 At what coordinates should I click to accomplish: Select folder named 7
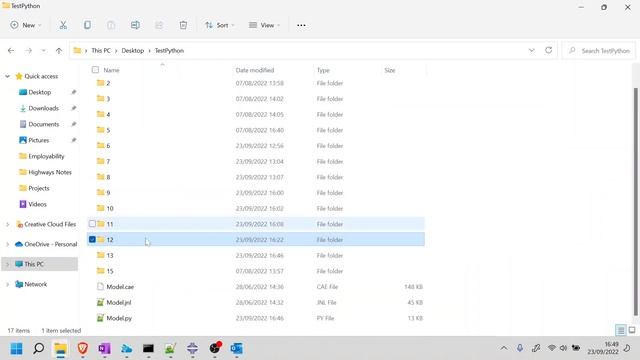(256, 162)
